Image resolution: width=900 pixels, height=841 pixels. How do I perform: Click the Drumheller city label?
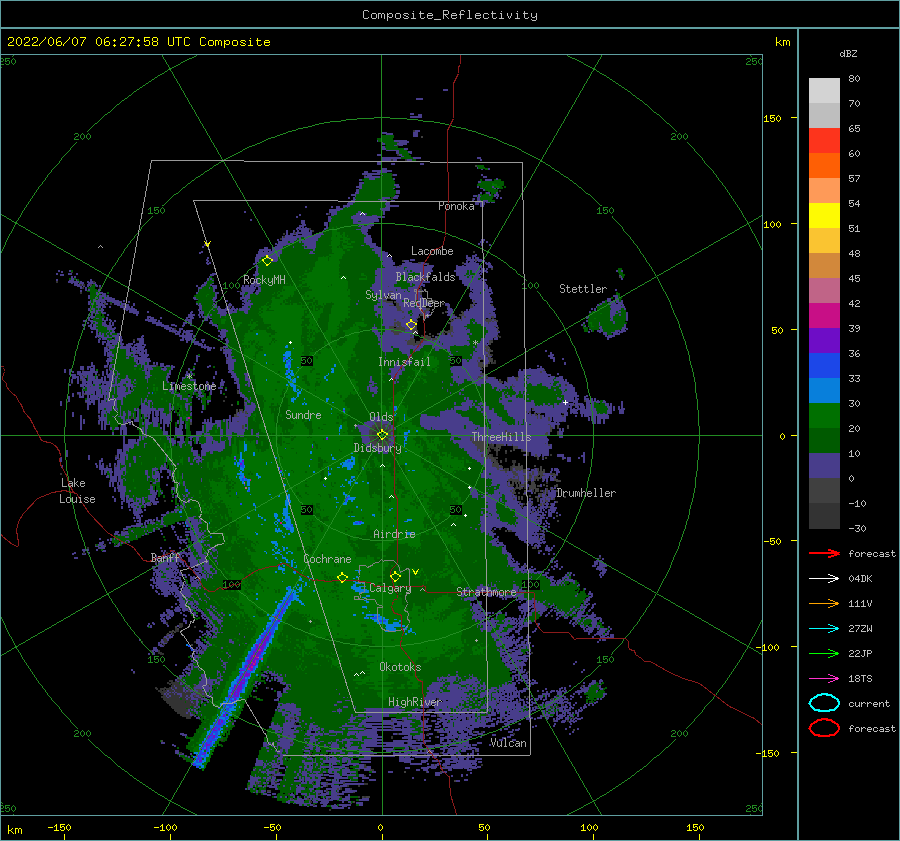(x=586, y=493)
